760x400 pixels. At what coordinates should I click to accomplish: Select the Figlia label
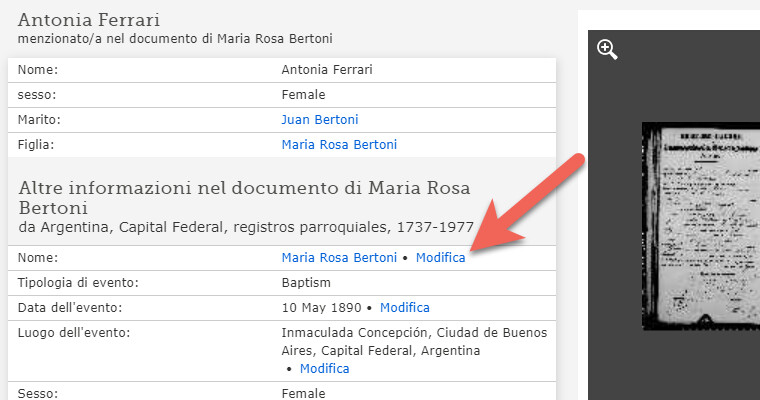[x=36, y=144]
